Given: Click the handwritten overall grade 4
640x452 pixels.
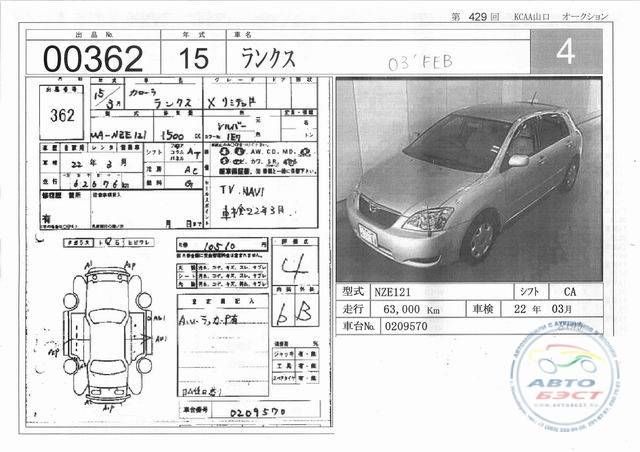Looking at the screenshot, I should (x=294, y=267).
